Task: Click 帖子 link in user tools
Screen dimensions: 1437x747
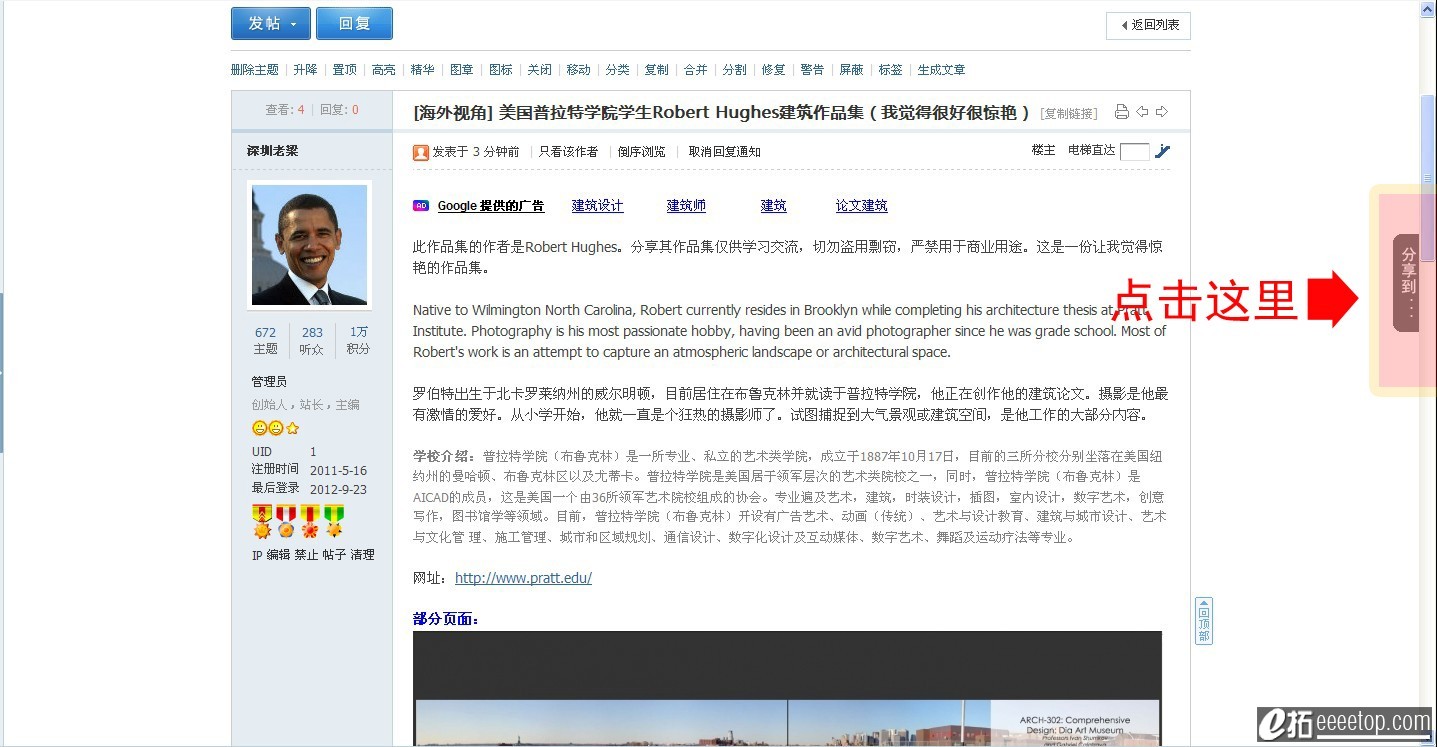Action: 334,555
